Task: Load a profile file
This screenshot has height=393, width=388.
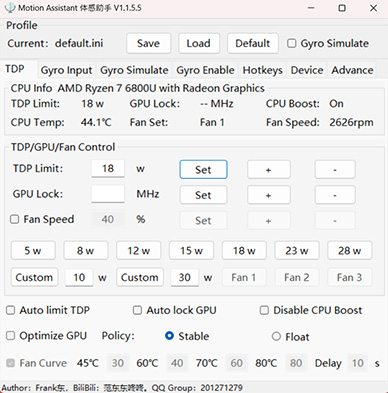Action: 199,43
